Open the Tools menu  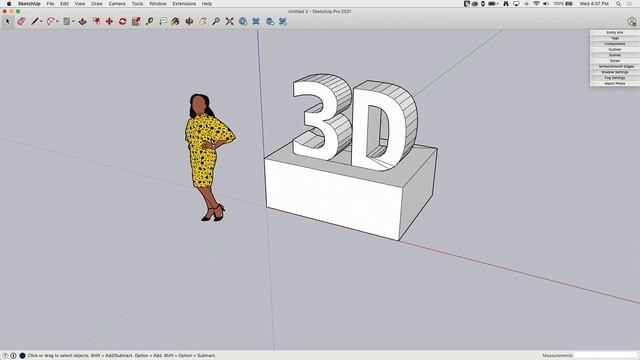[x=138, y=4]
